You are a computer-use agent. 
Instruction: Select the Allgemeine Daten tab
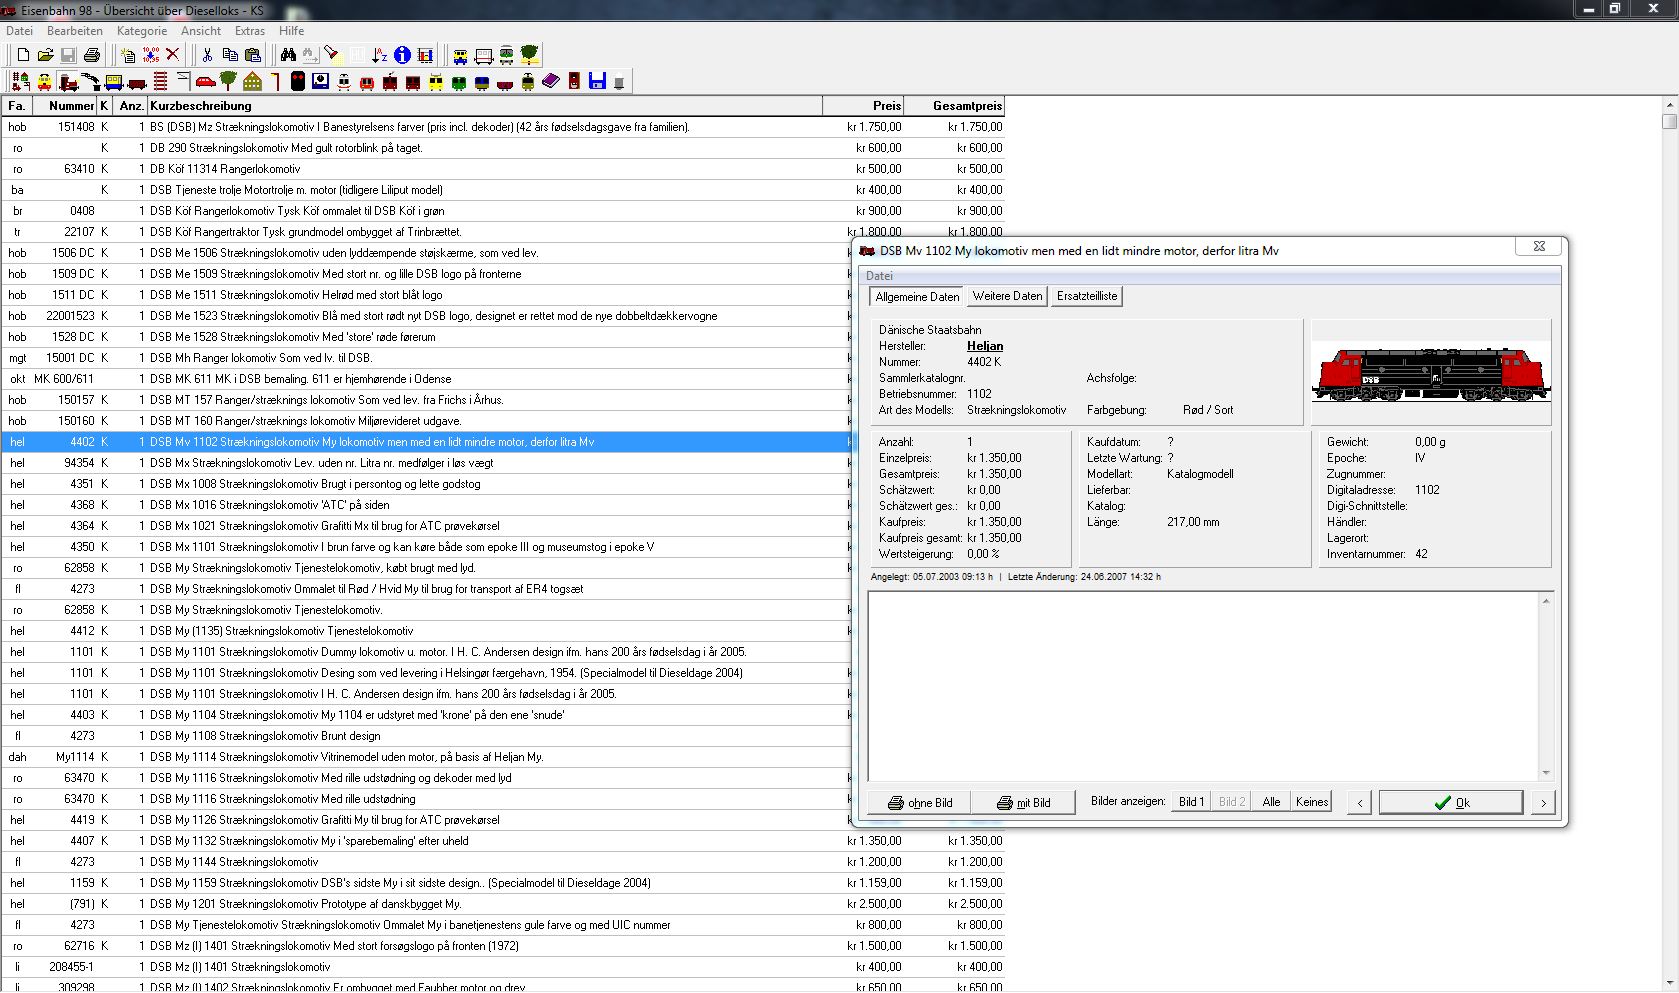[917, 297]
